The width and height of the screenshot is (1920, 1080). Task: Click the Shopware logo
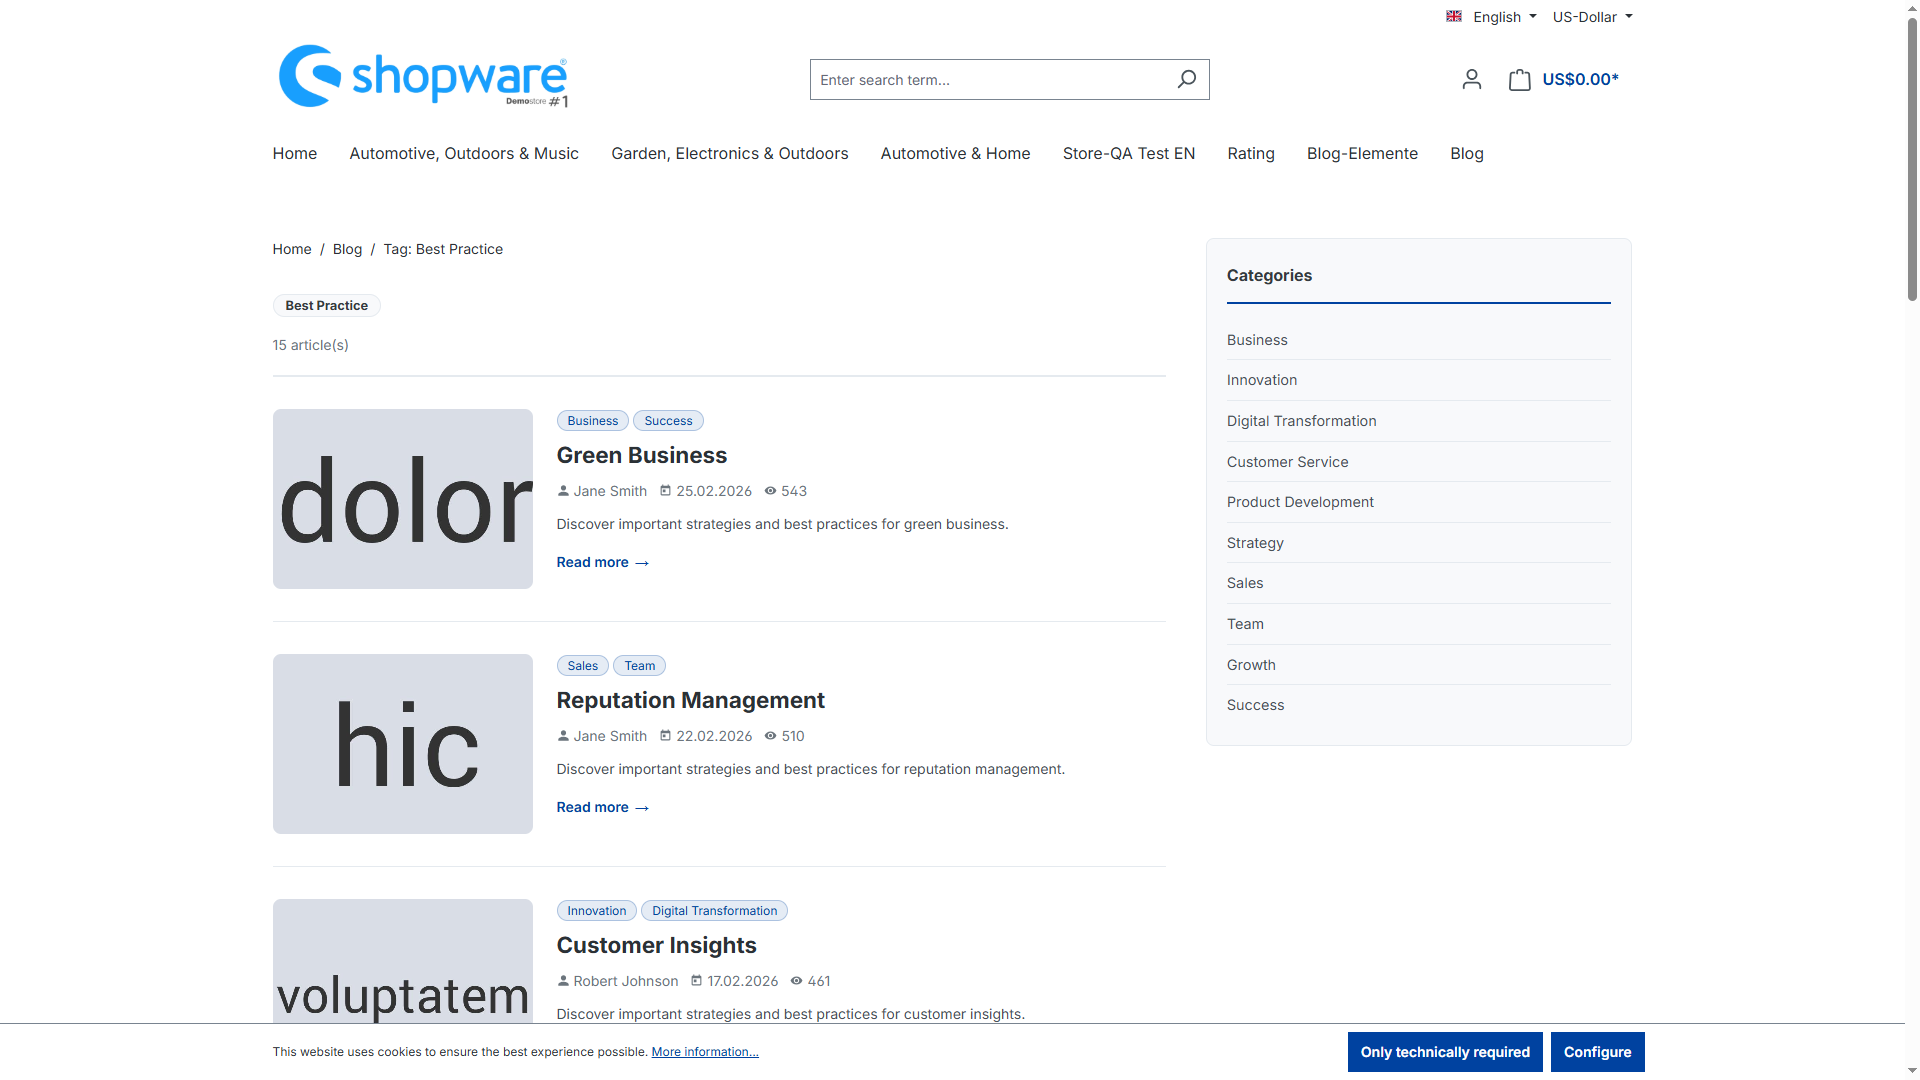tap(423, 77)
